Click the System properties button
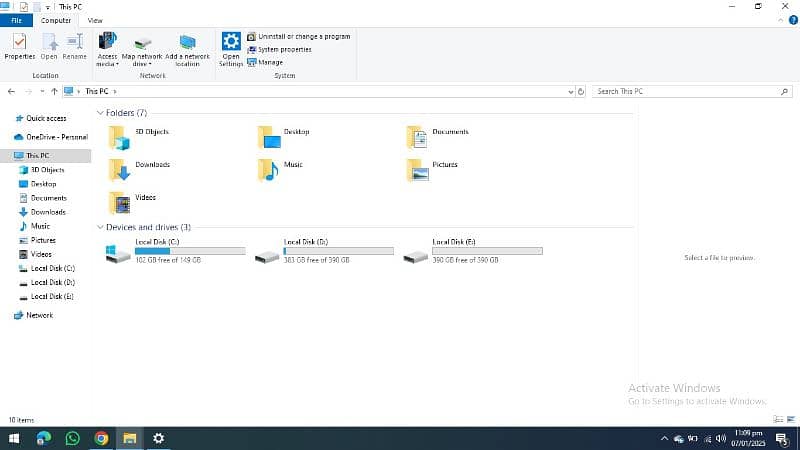Screen dimensions: 800x450 tap(284, 49)
